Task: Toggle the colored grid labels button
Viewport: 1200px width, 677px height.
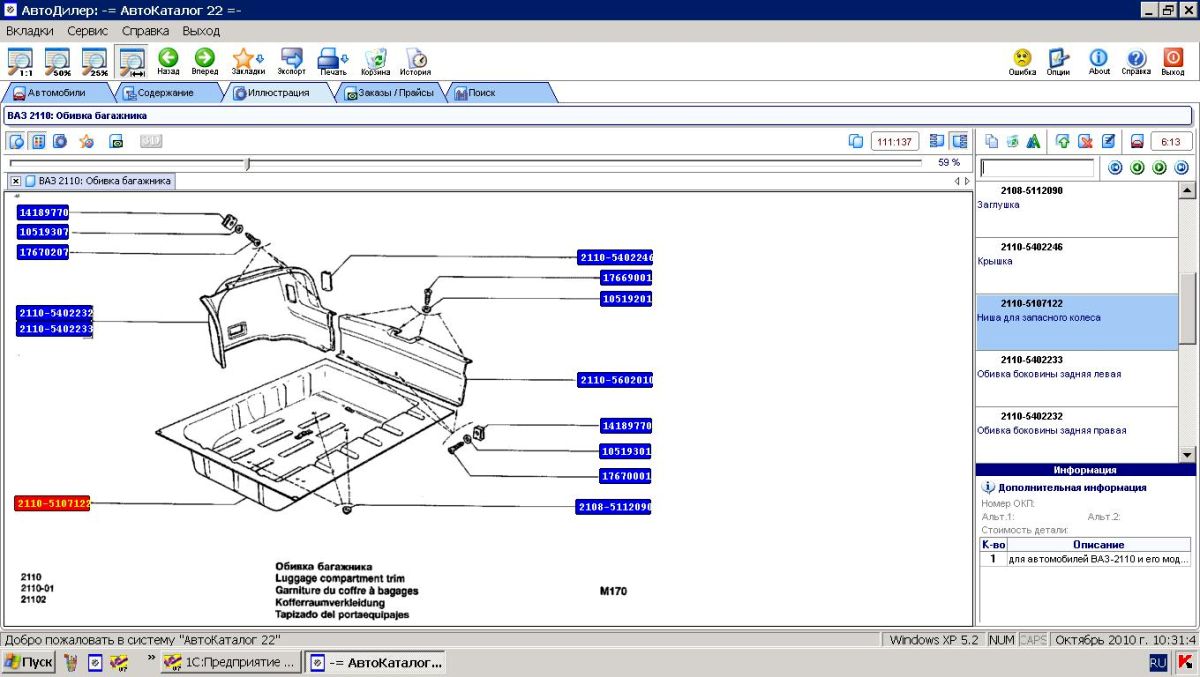Action: (x=38, y=141)
